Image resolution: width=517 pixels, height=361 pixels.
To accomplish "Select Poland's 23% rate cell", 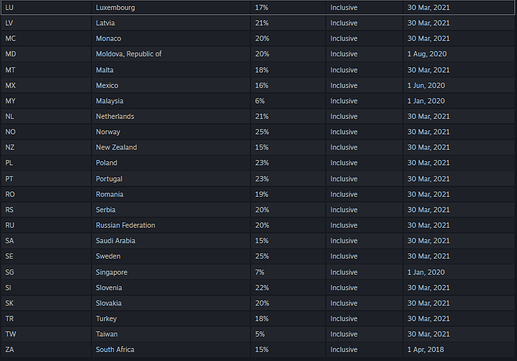I will 288,163.
